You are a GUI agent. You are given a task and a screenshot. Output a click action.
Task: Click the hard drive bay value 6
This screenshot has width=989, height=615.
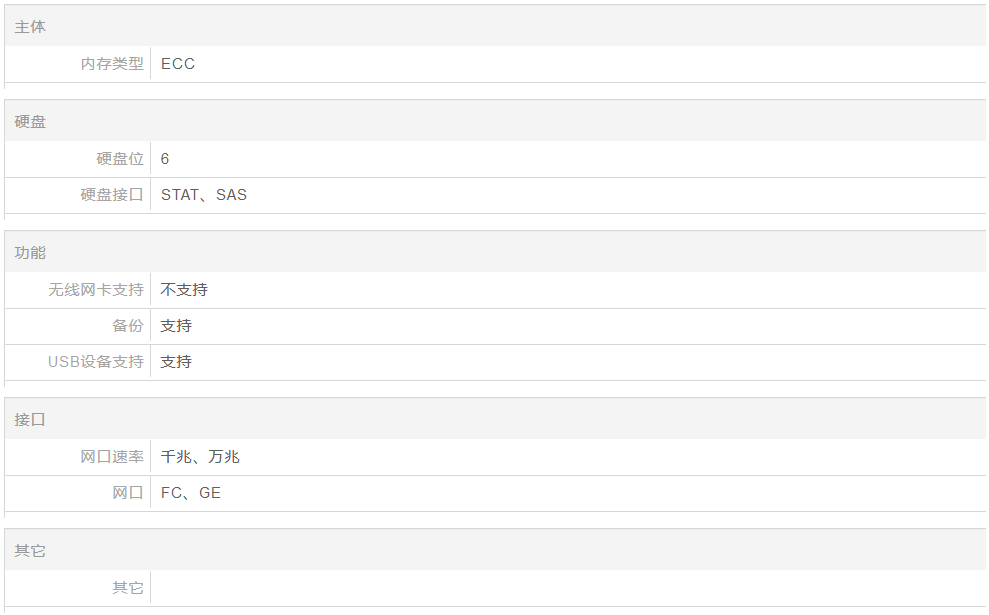(x=165, y=158)
